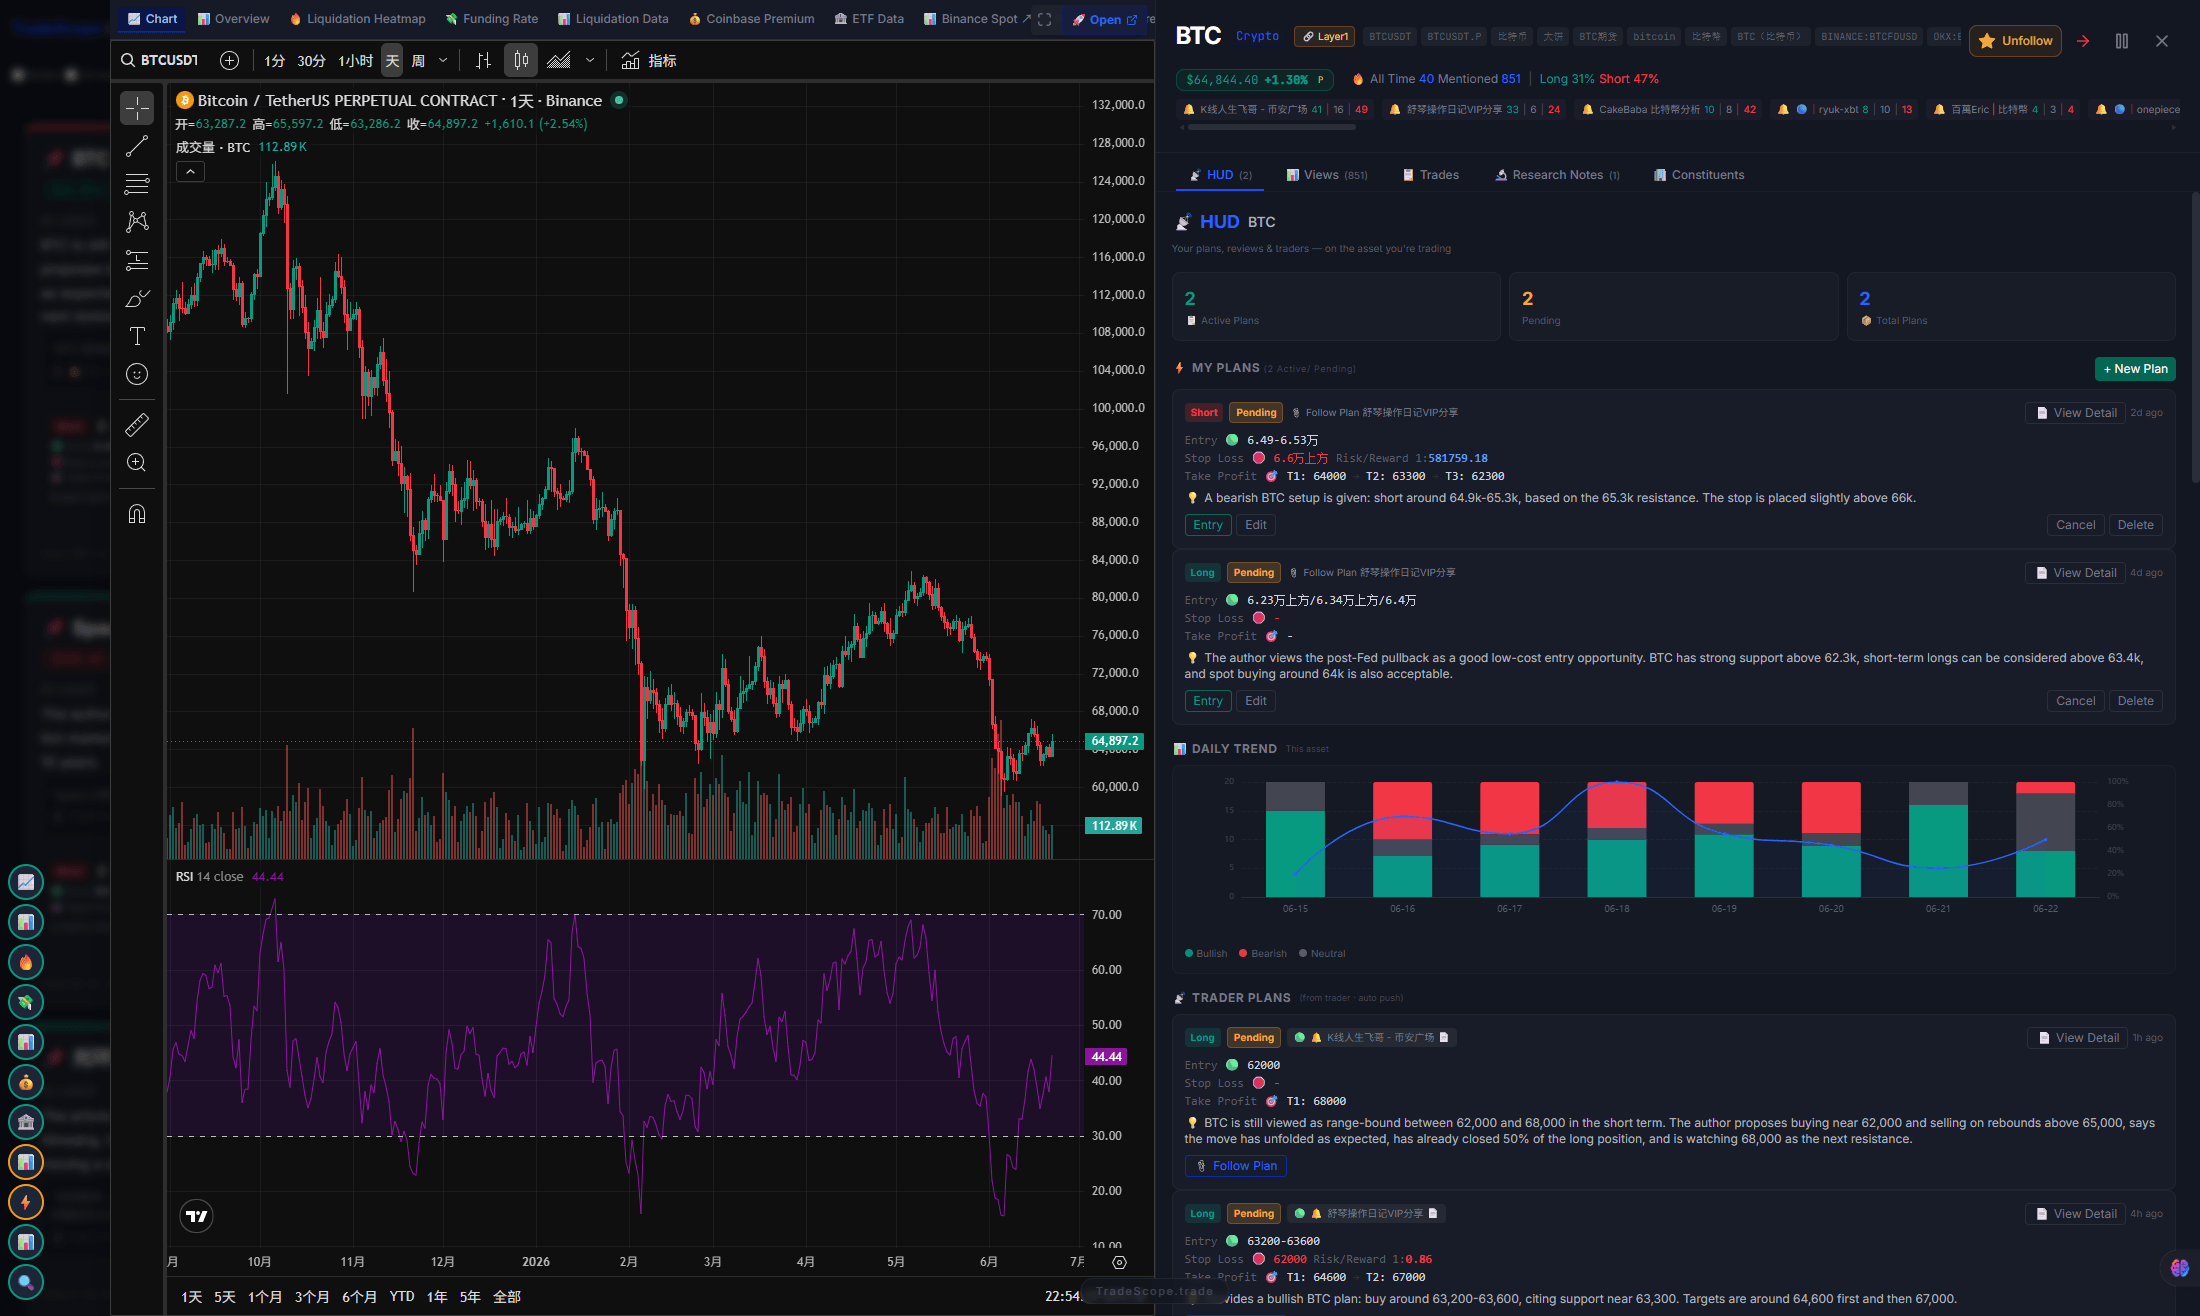
Task: Switch to the ETF Data tab
Action: coord(869,19)
